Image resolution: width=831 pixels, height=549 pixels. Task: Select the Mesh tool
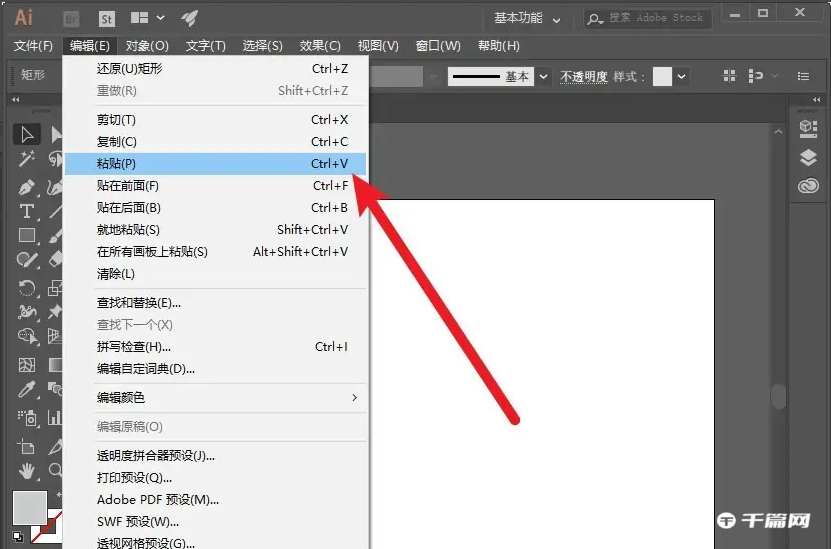click(26, 365)
